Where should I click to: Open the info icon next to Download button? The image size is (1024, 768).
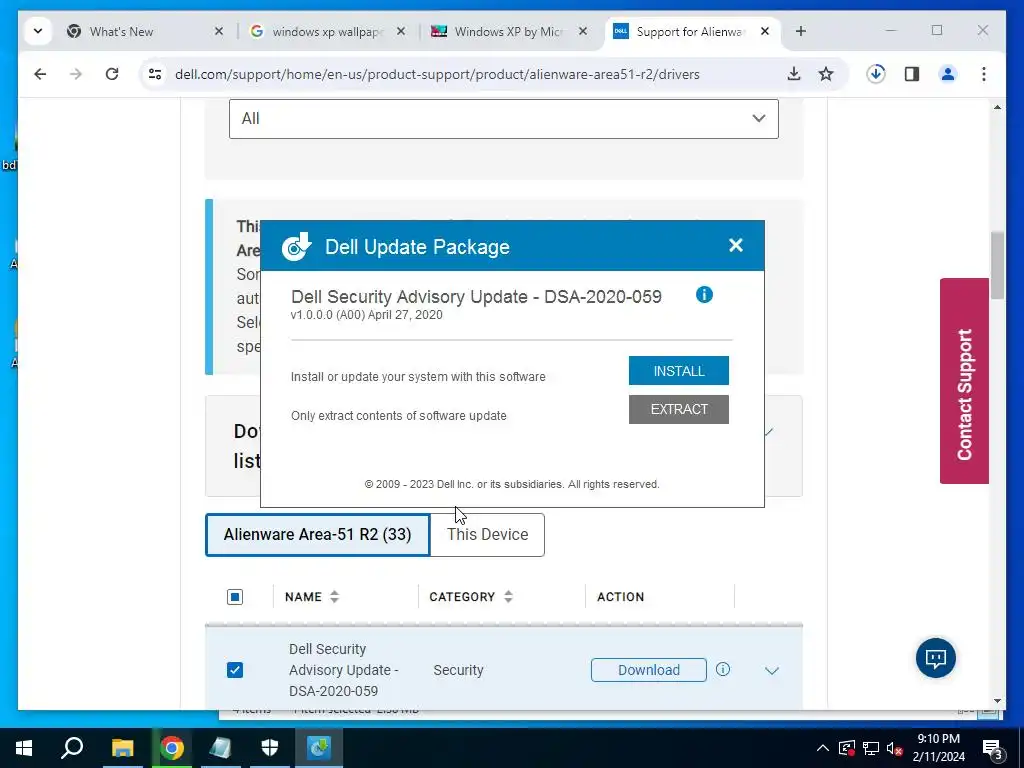tap(723, 669)
